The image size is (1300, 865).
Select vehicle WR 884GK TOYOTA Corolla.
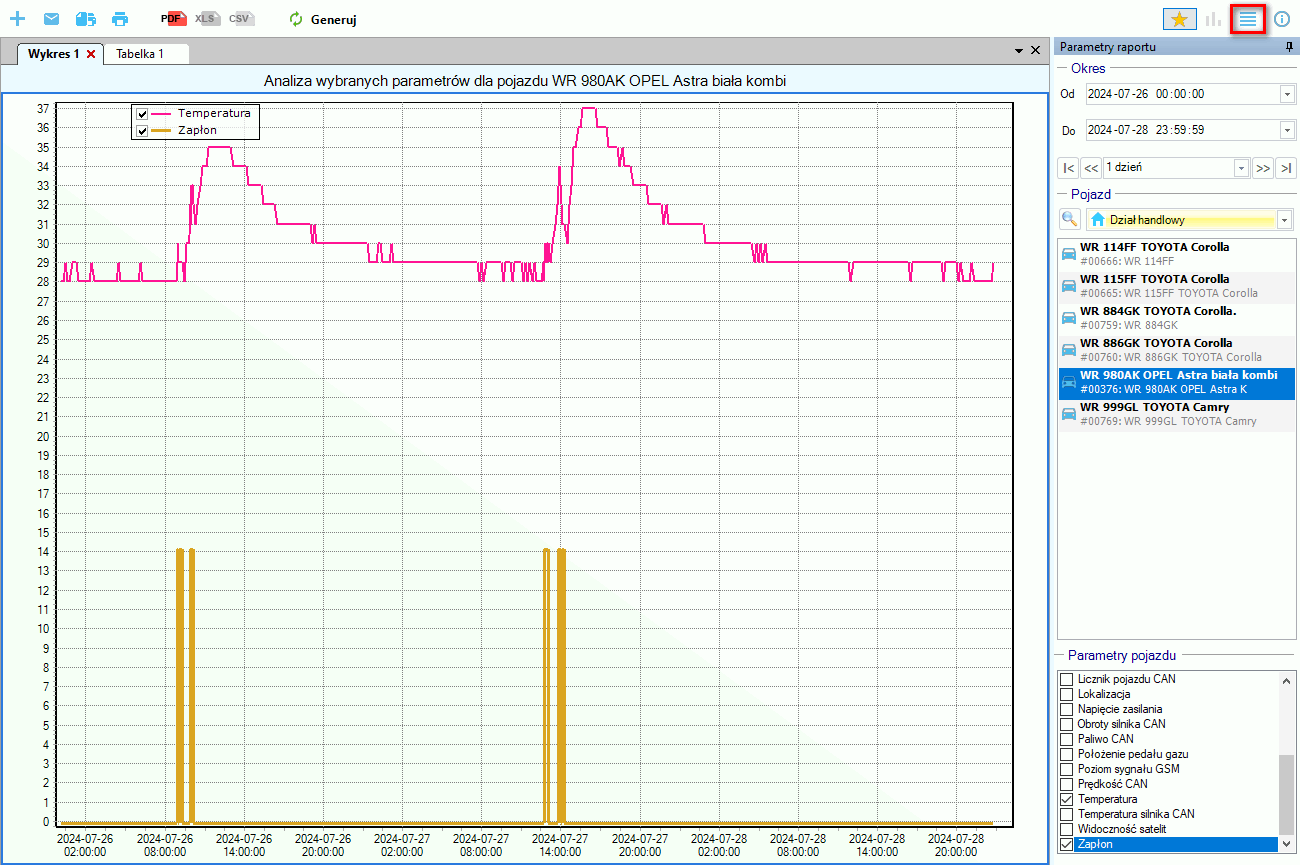[x=1176, y=318]
